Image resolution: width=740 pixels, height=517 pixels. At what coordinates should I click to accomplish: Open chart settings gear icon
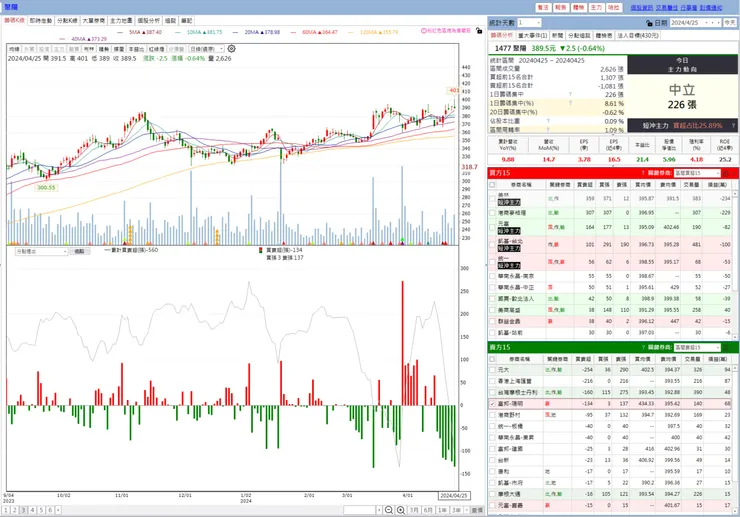click(x=231, y=49)
